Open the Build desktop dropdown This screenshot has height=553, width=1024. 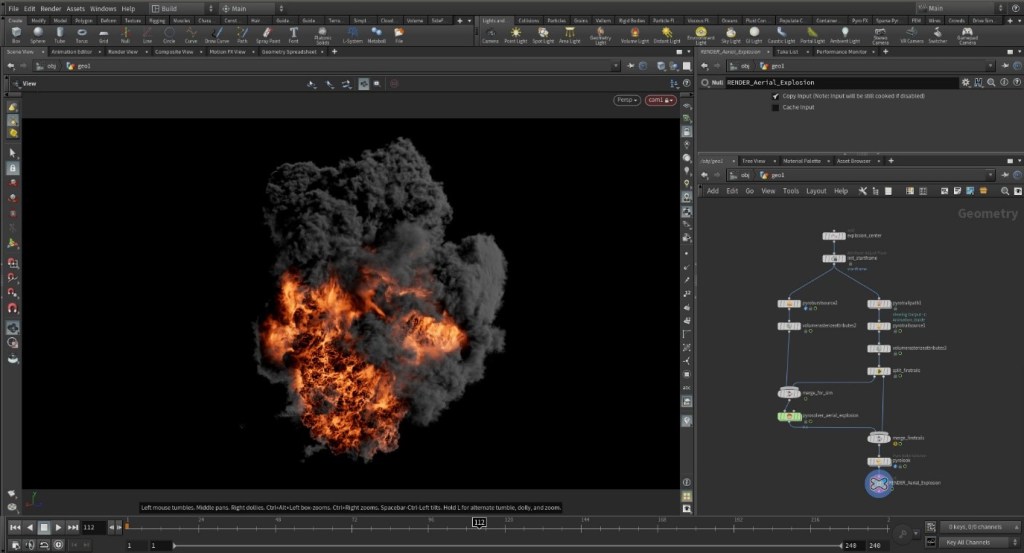(175, 8)
